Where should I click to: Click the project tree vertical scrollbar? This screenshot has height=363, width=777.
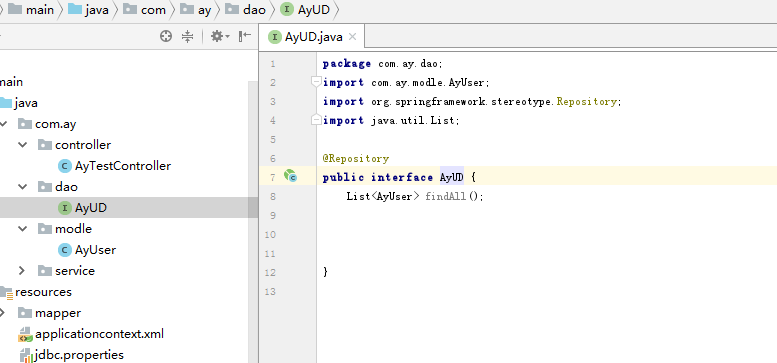click(x=253, y=221)
